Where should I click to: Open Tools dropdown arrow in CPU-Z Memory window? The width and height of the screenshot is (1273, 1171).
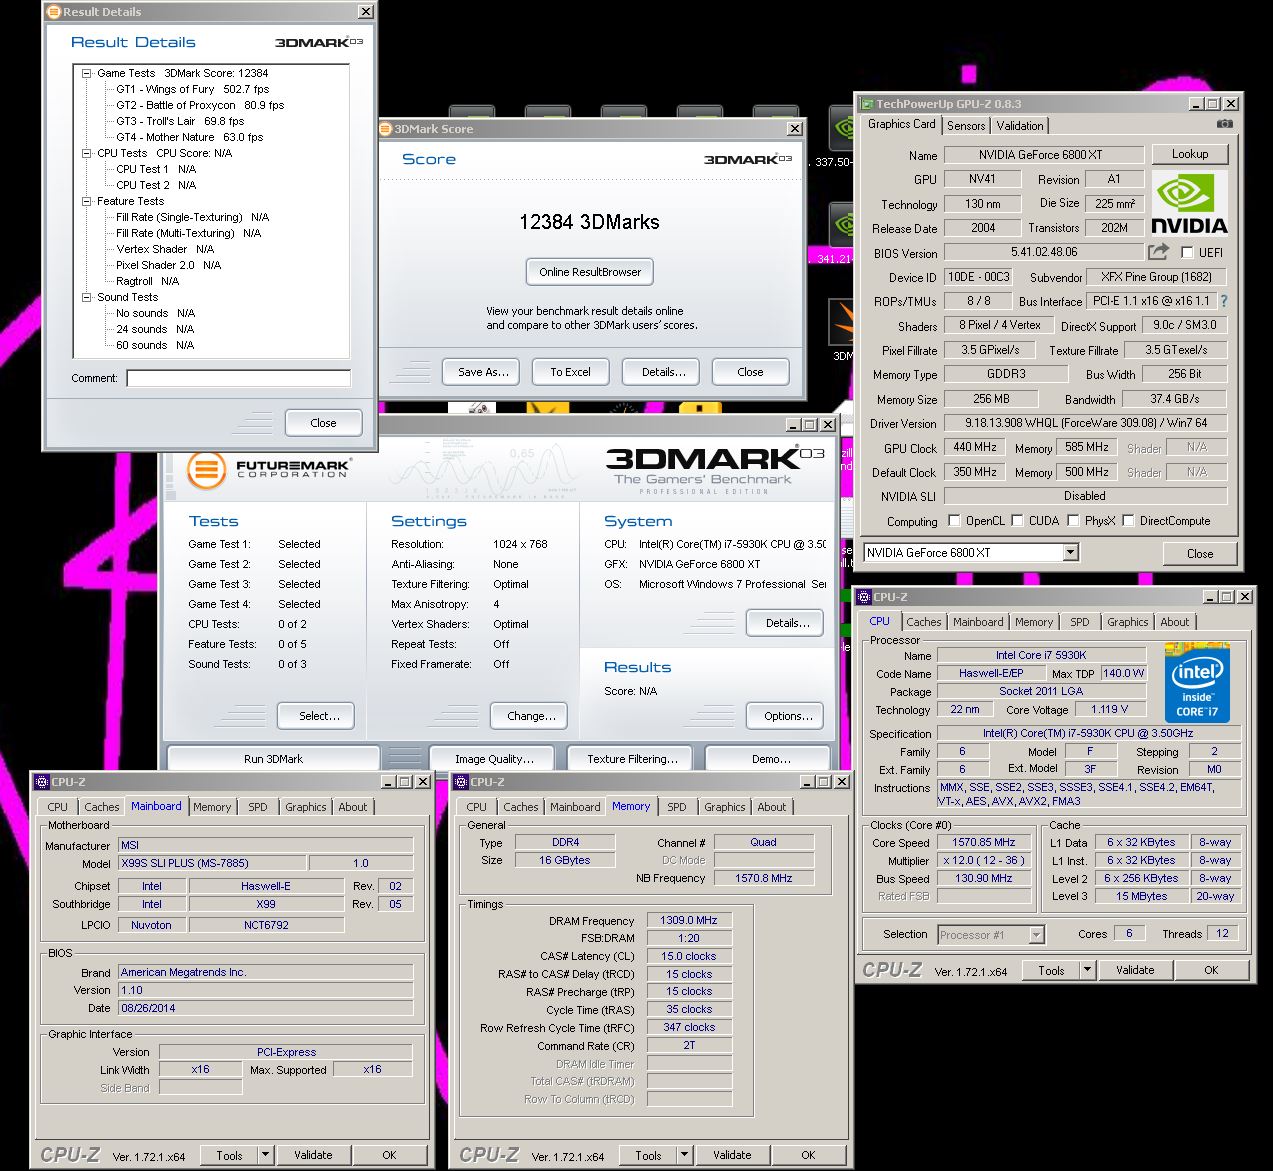coord(684,1154)
